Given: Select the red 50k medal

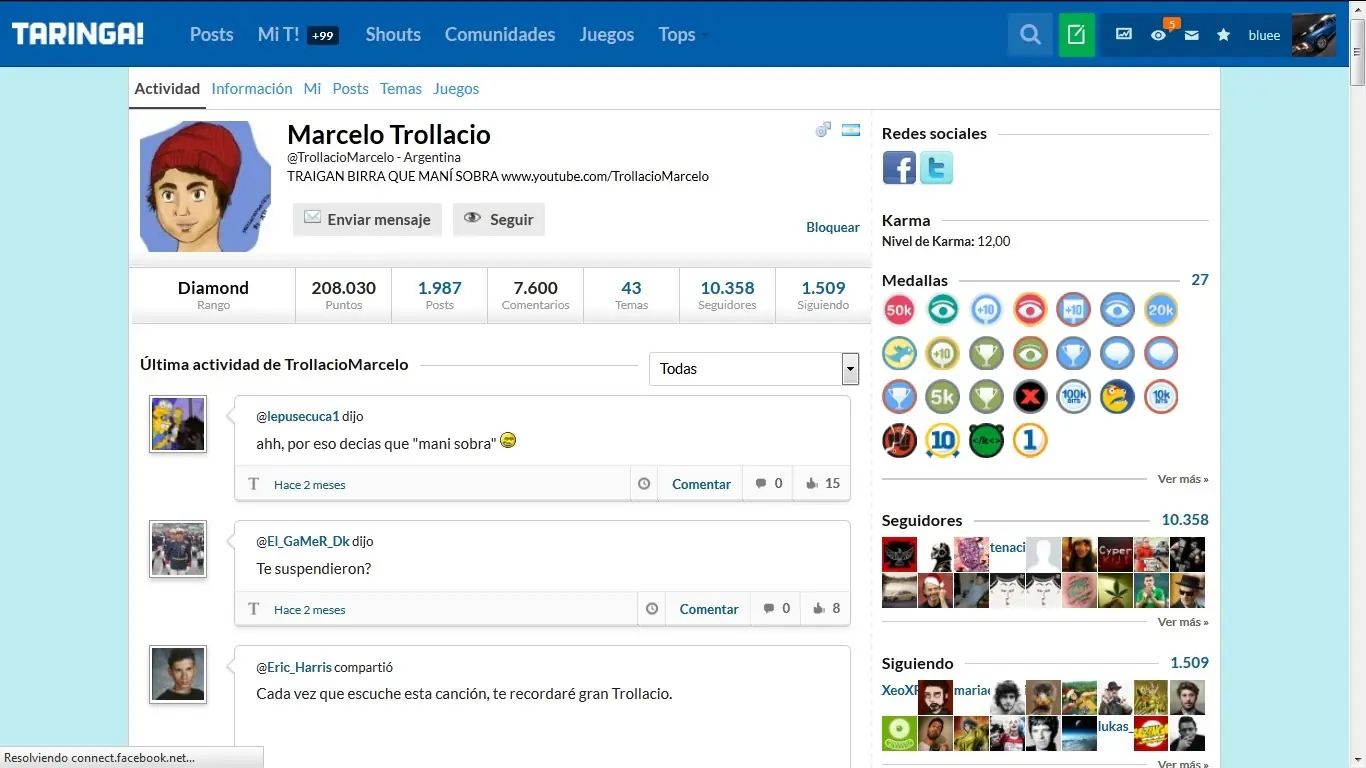Looking at the screenshot, I should coord(899,310).
